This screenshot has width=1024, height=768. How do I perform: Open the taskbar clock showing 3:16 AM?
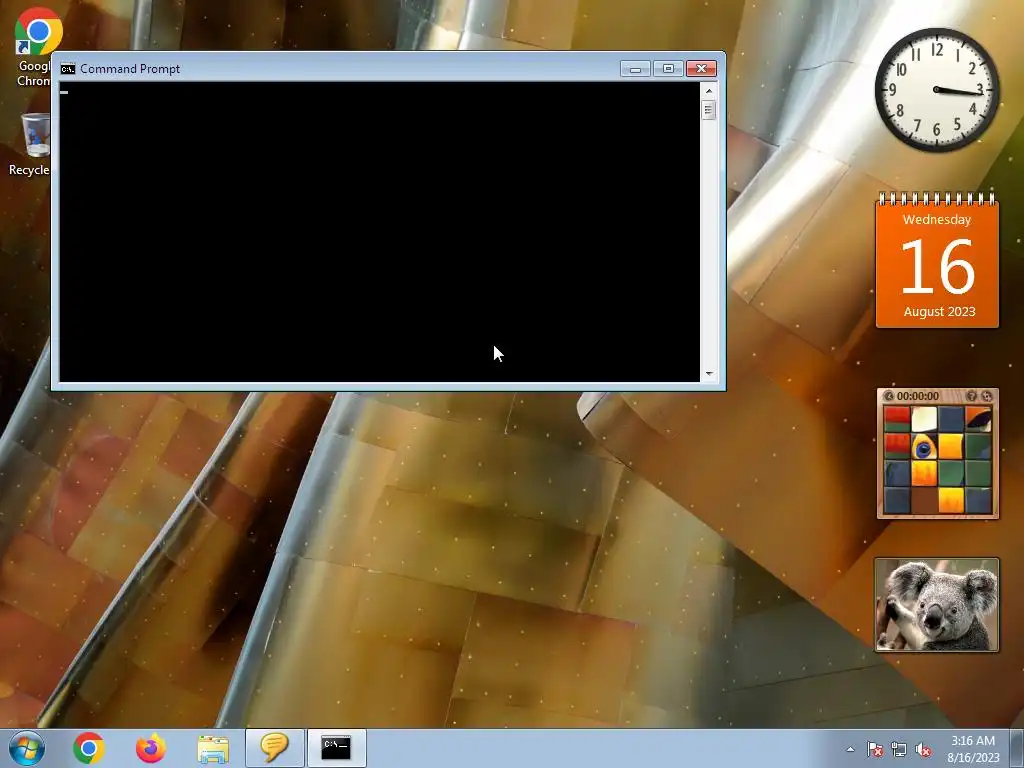pyautogui.click(x=973, y=749)
